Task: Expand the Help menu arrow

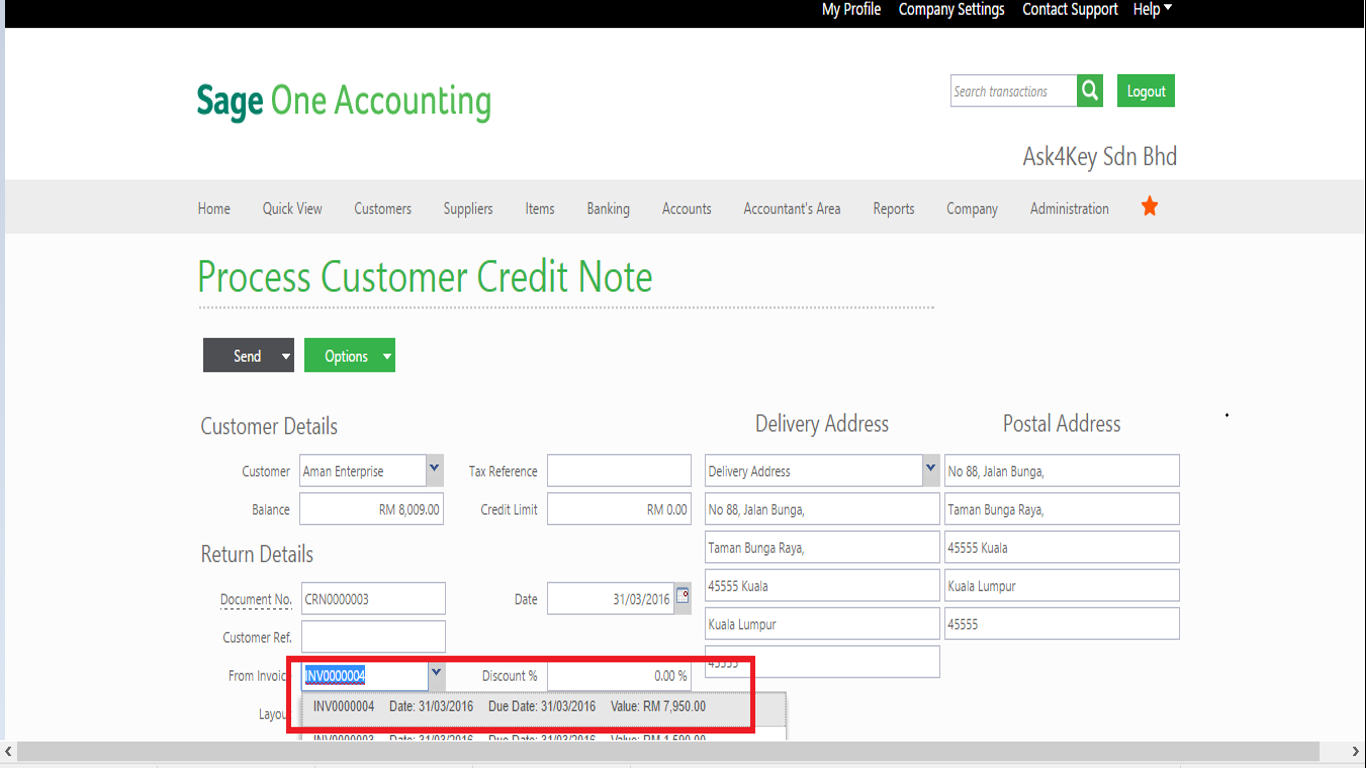Action: (1167, 8)
